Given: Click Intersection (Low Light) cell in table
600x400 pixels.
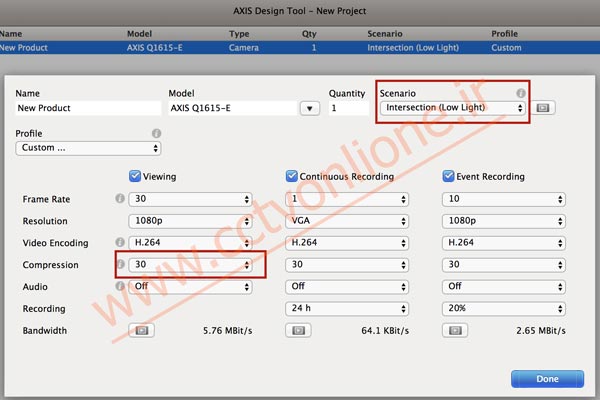Looking at the screenshot, I should tap(413, 47).
